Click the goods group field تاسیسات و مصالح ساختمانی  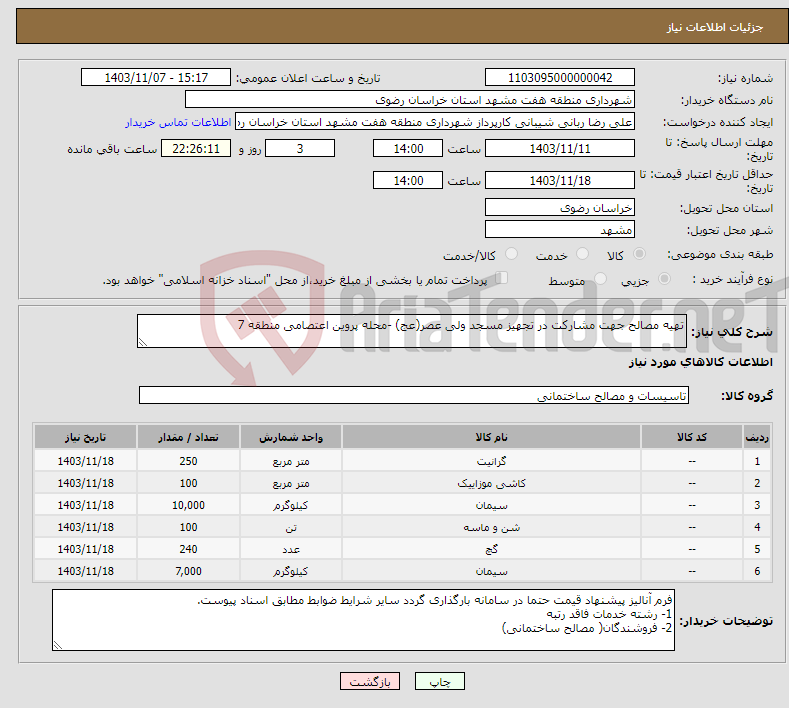tap(414, 396)
